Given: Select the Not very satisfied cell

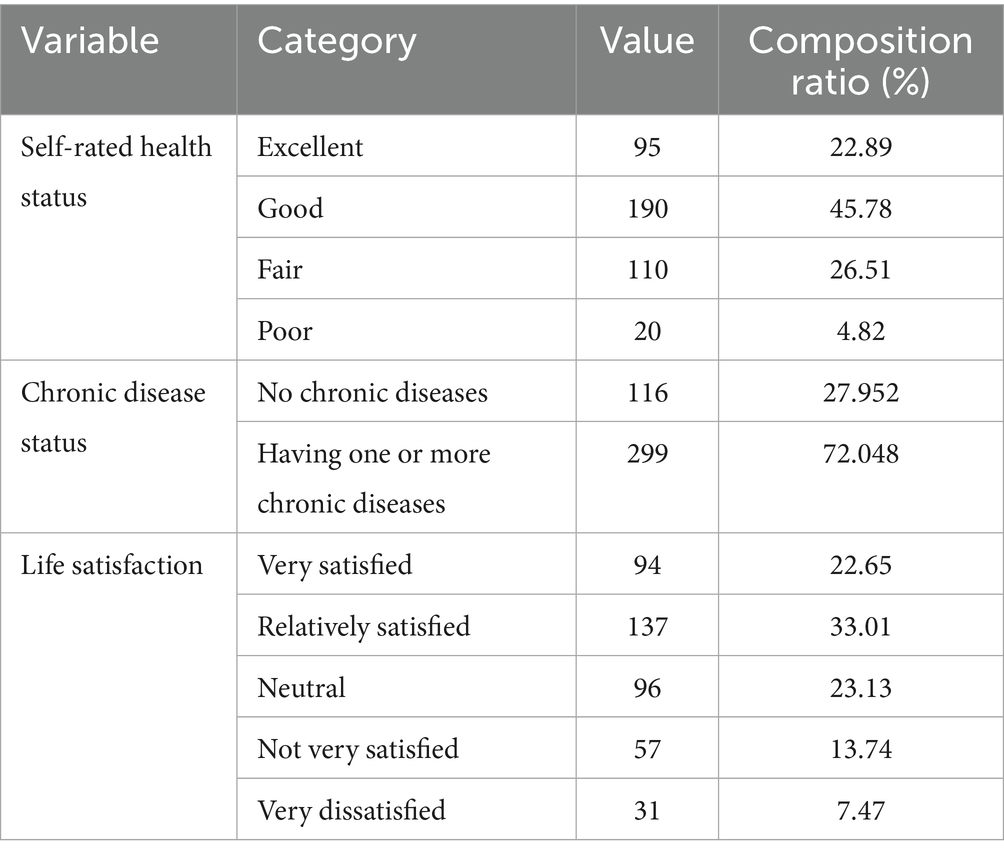Looking at the screenshot, I should pos(357,748).
